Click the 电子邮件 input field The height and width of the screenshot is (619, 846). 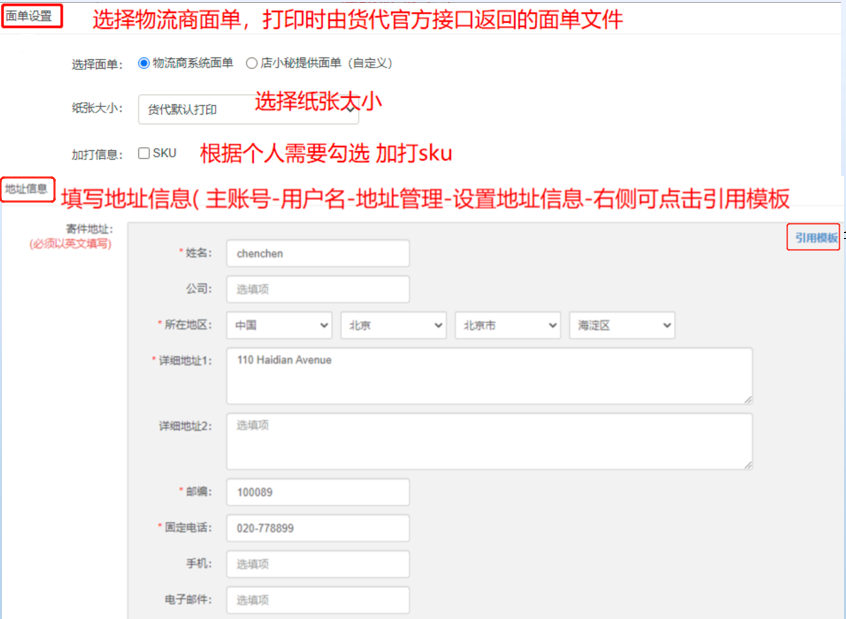[x=318, y=600]
